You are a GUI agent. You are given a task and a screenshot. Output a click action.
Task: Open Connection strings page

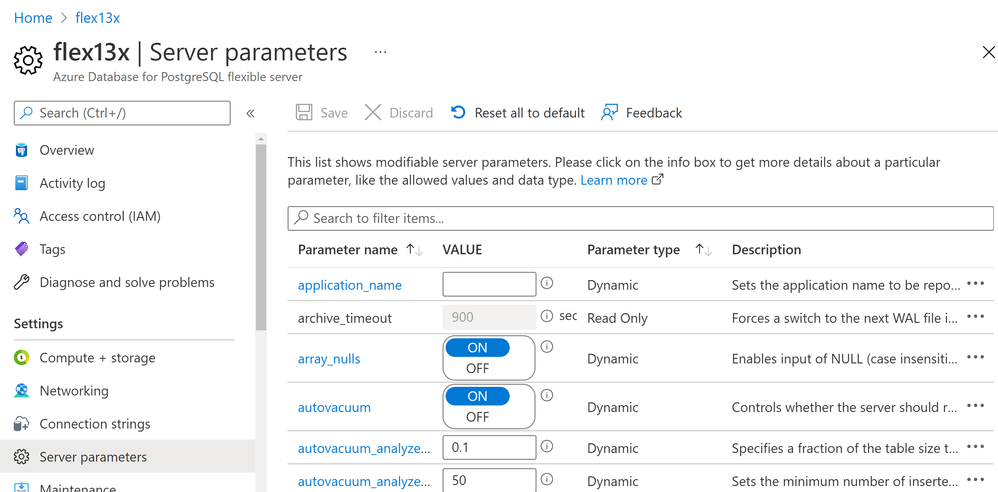[95, 424]
